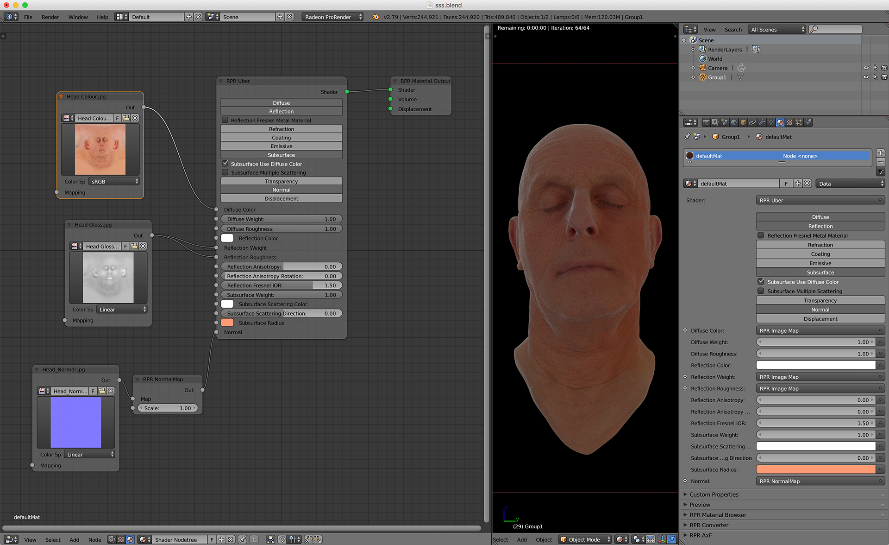
Task: Open the Texture properties tab icon
Action: (789, 122)
